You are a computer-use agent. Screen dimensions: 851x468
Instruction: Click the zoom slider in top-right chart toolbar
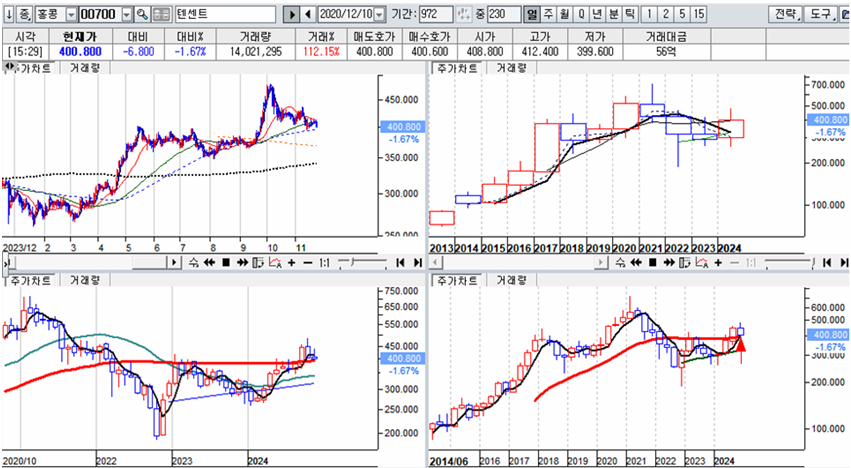pyautogui.click(x=789, y=263)
